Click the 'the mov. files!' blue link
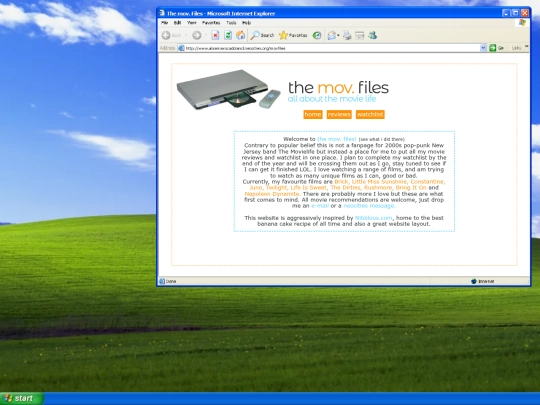Image resolution: width=540 pixels, height=405 pixels. click(x=336, y=139)
